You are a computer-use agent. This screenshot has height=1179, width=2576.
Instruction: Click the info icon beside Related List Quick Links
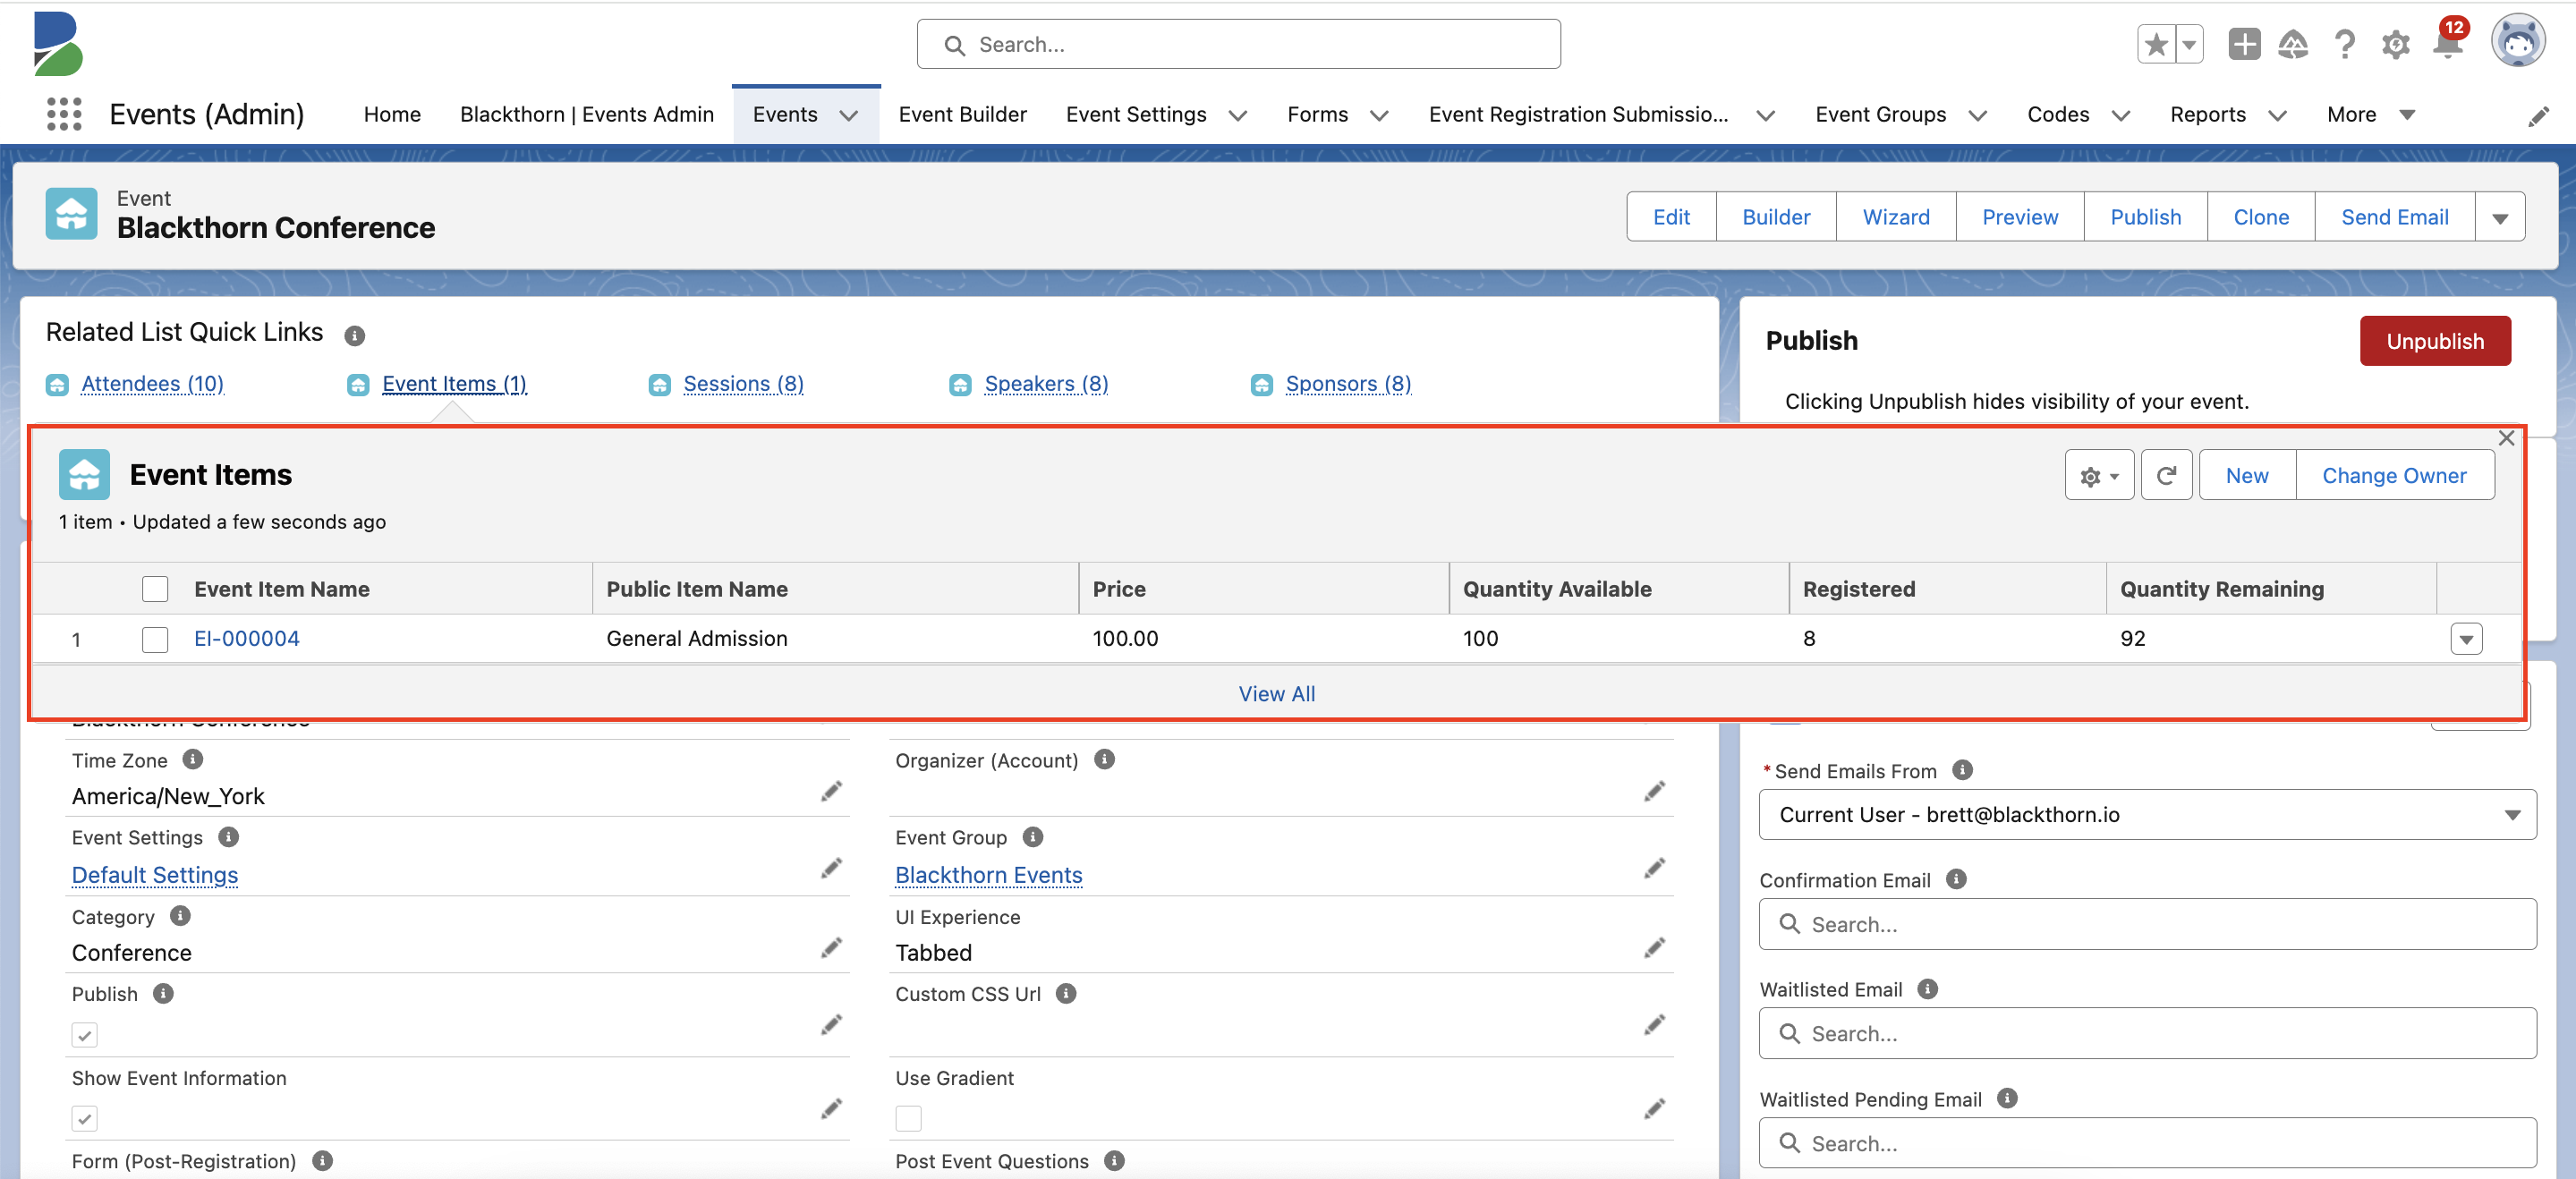tap(354, 336)
